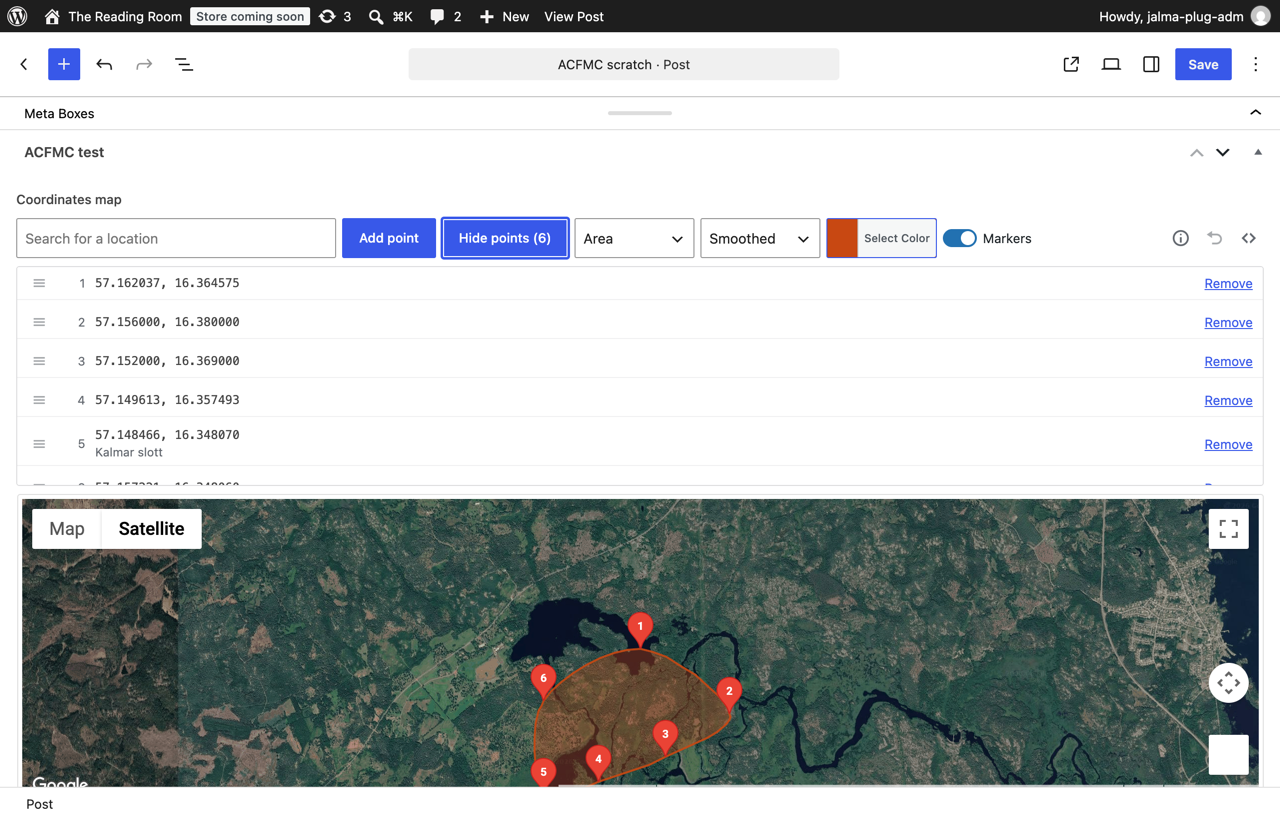
Task: Grab the drag handle of point 5
Action: click(39, 444)
